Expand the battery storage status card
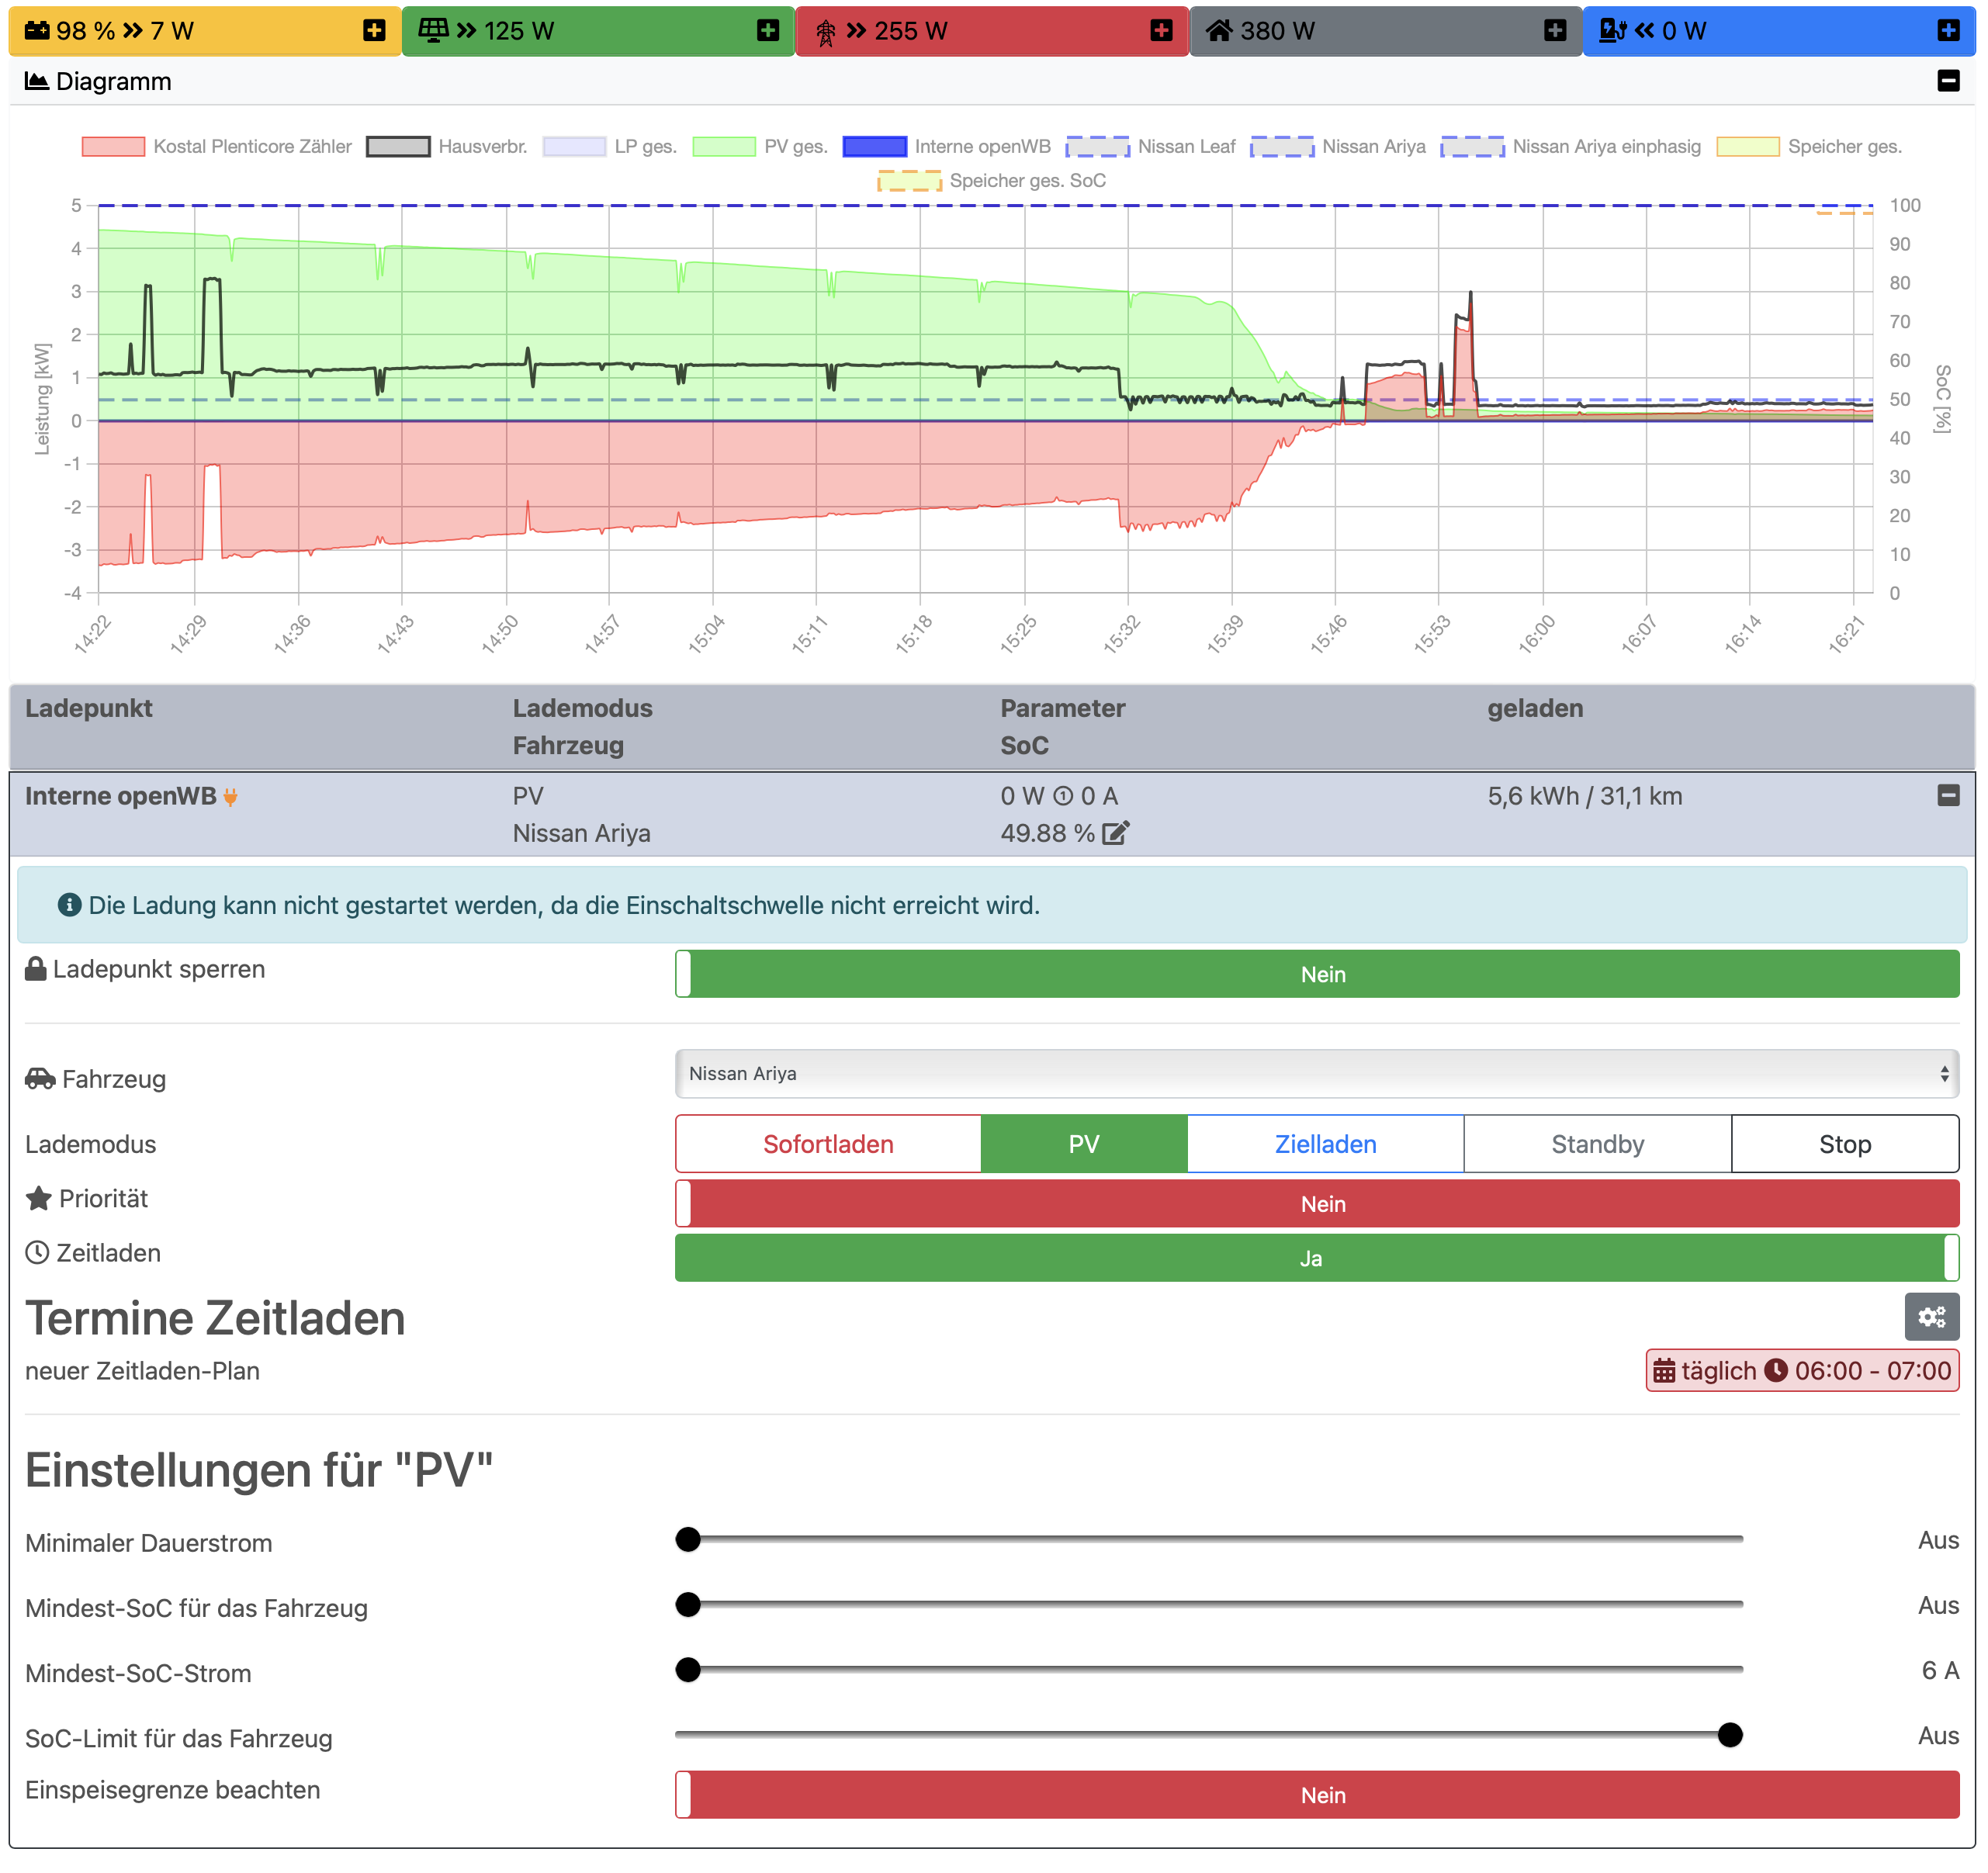Viewport: 1988px width, 1873px height. coord(374,31)
